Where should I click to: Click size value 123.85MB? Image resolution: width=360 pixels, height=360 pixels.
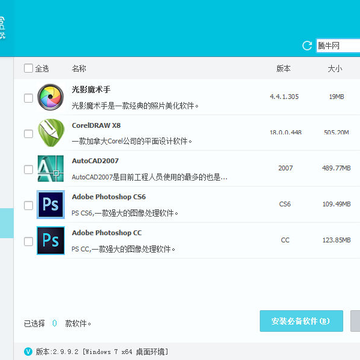pos(336,240)
